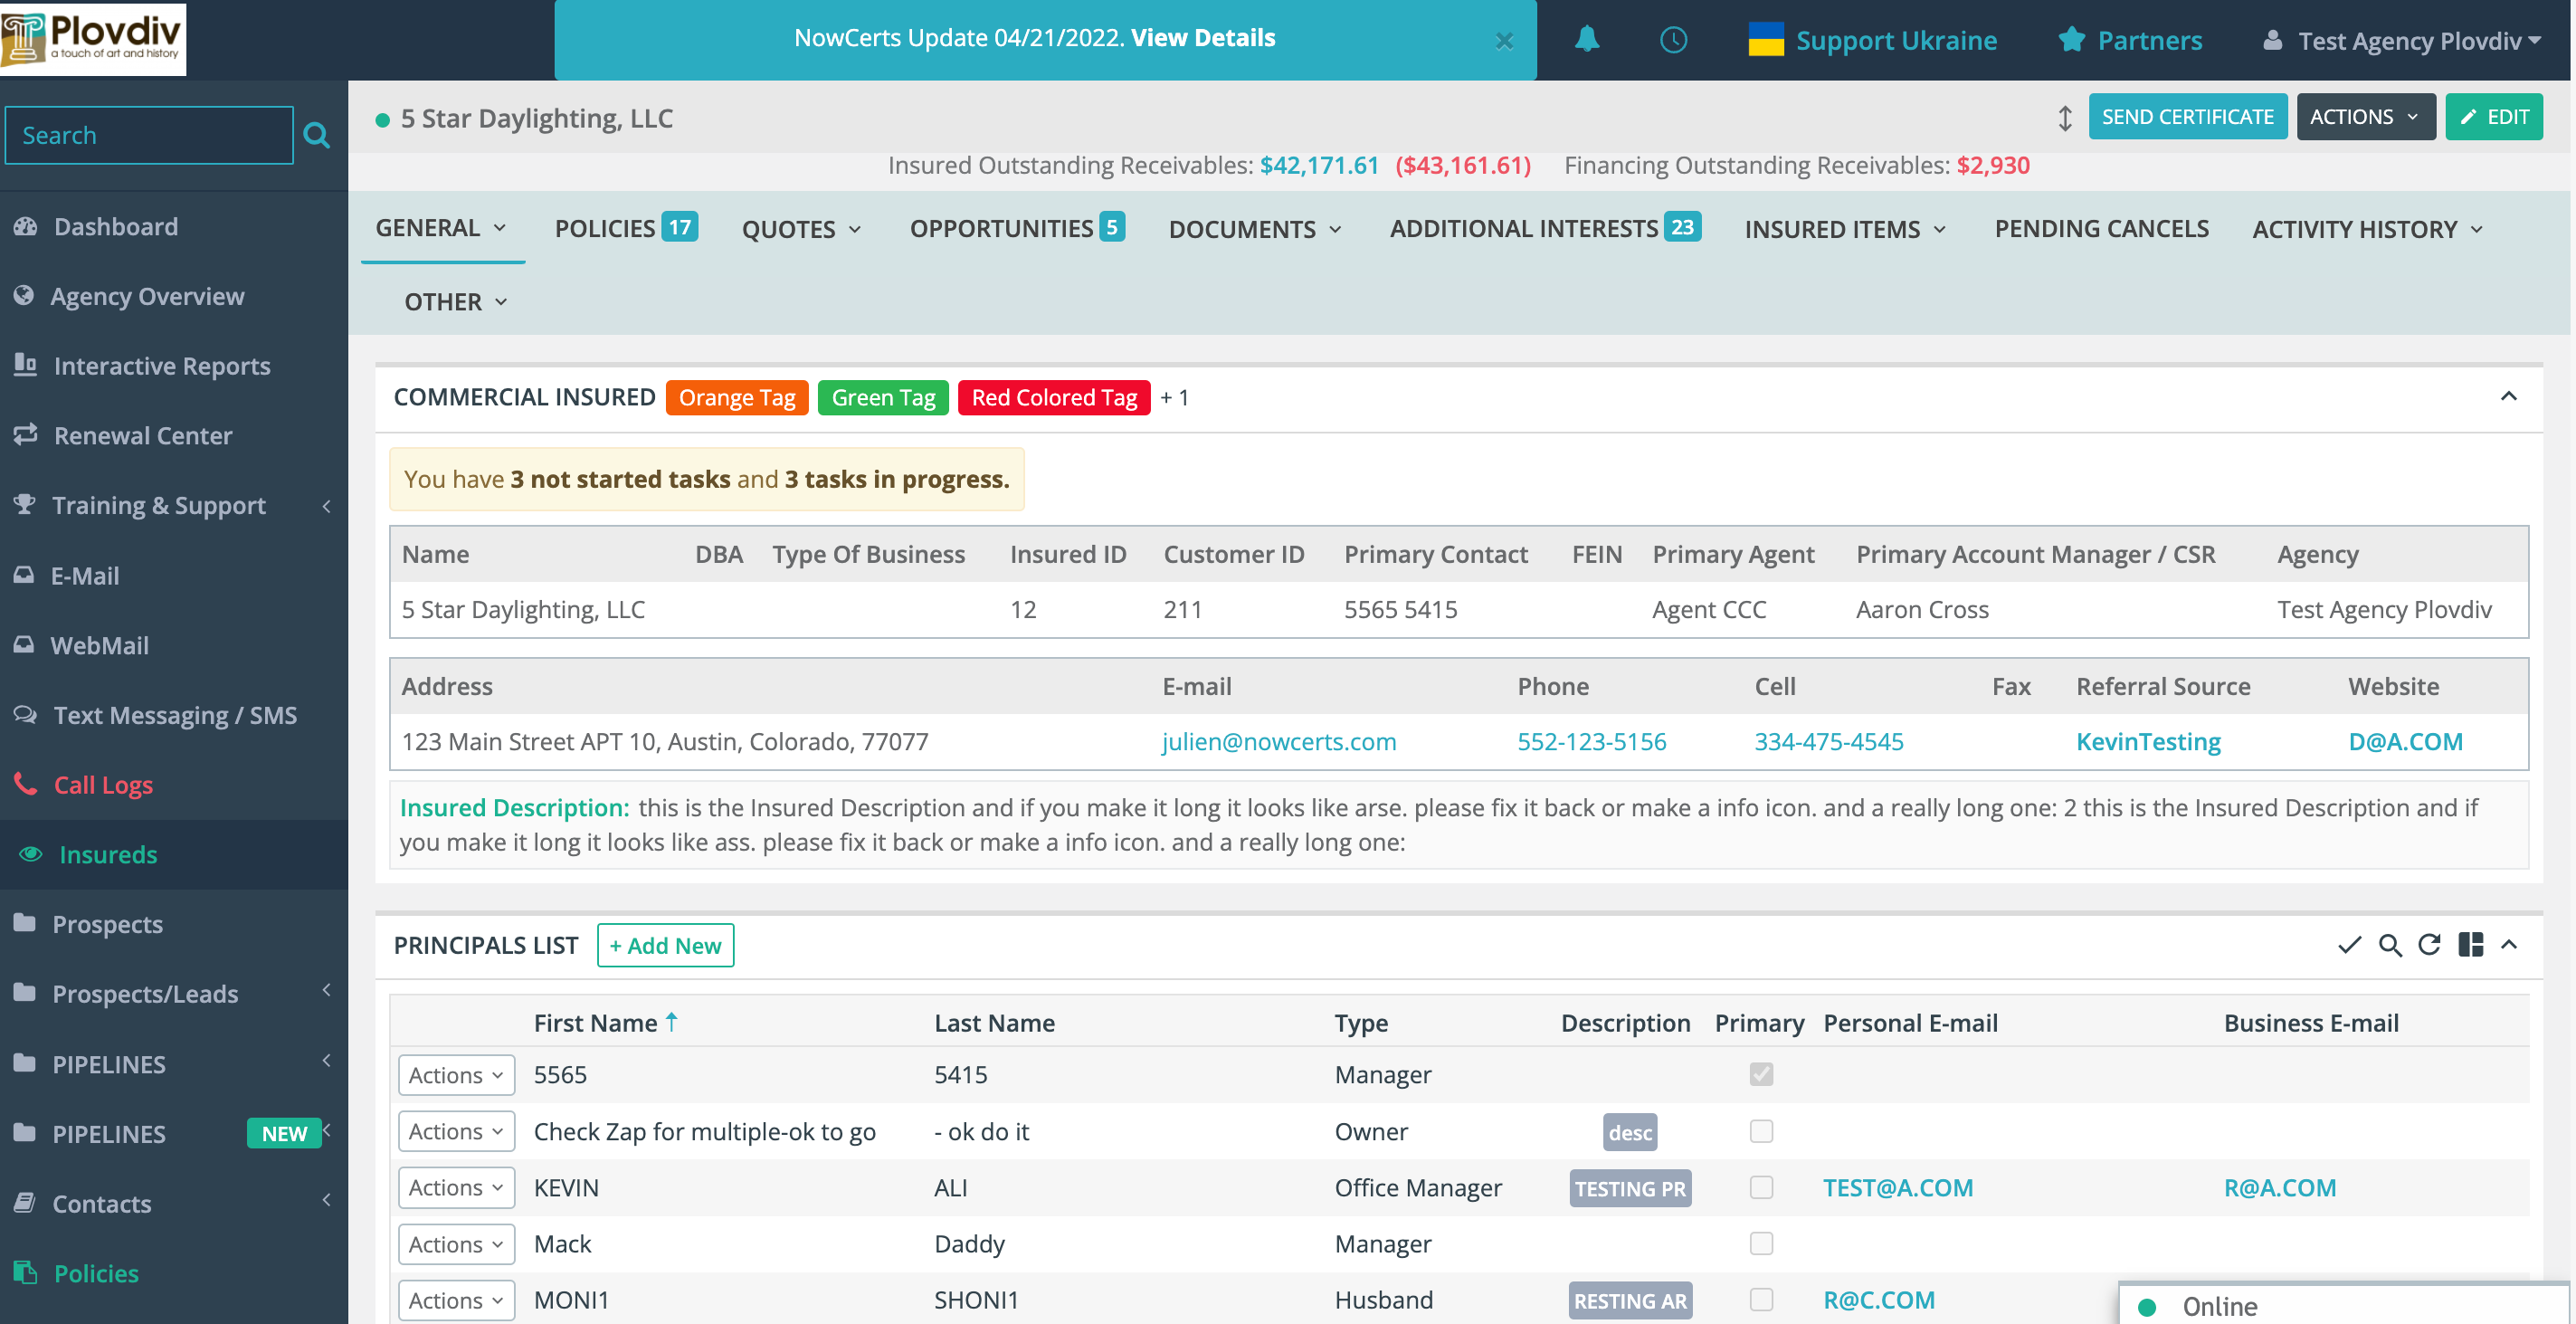Refresh the Principals List table
Screen dimensions: 2576x1324
[x=2430, y=945]
